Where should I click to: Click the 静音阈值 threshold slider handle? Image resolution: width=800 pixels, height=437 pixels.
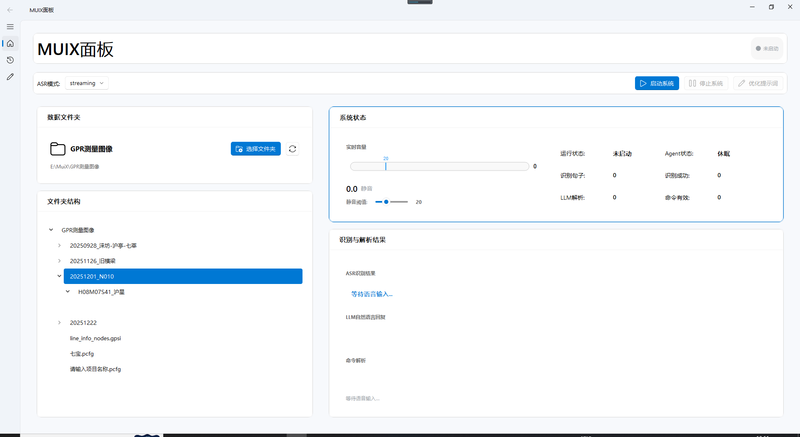386,202
